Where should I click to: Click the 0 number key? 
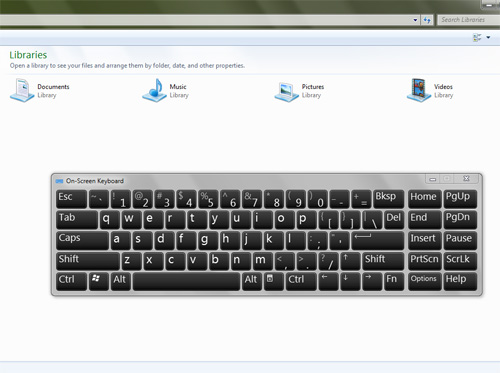pos(317,199)
